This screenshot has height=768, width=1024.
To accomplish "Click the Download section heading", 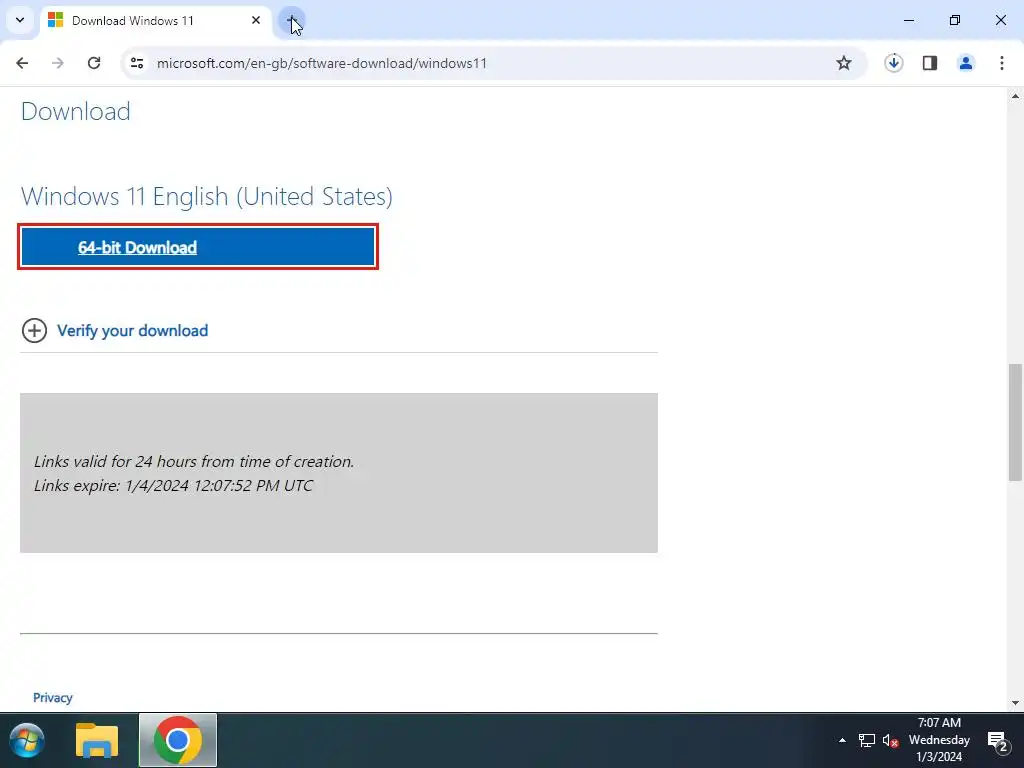I will click(x=76, y=111).
